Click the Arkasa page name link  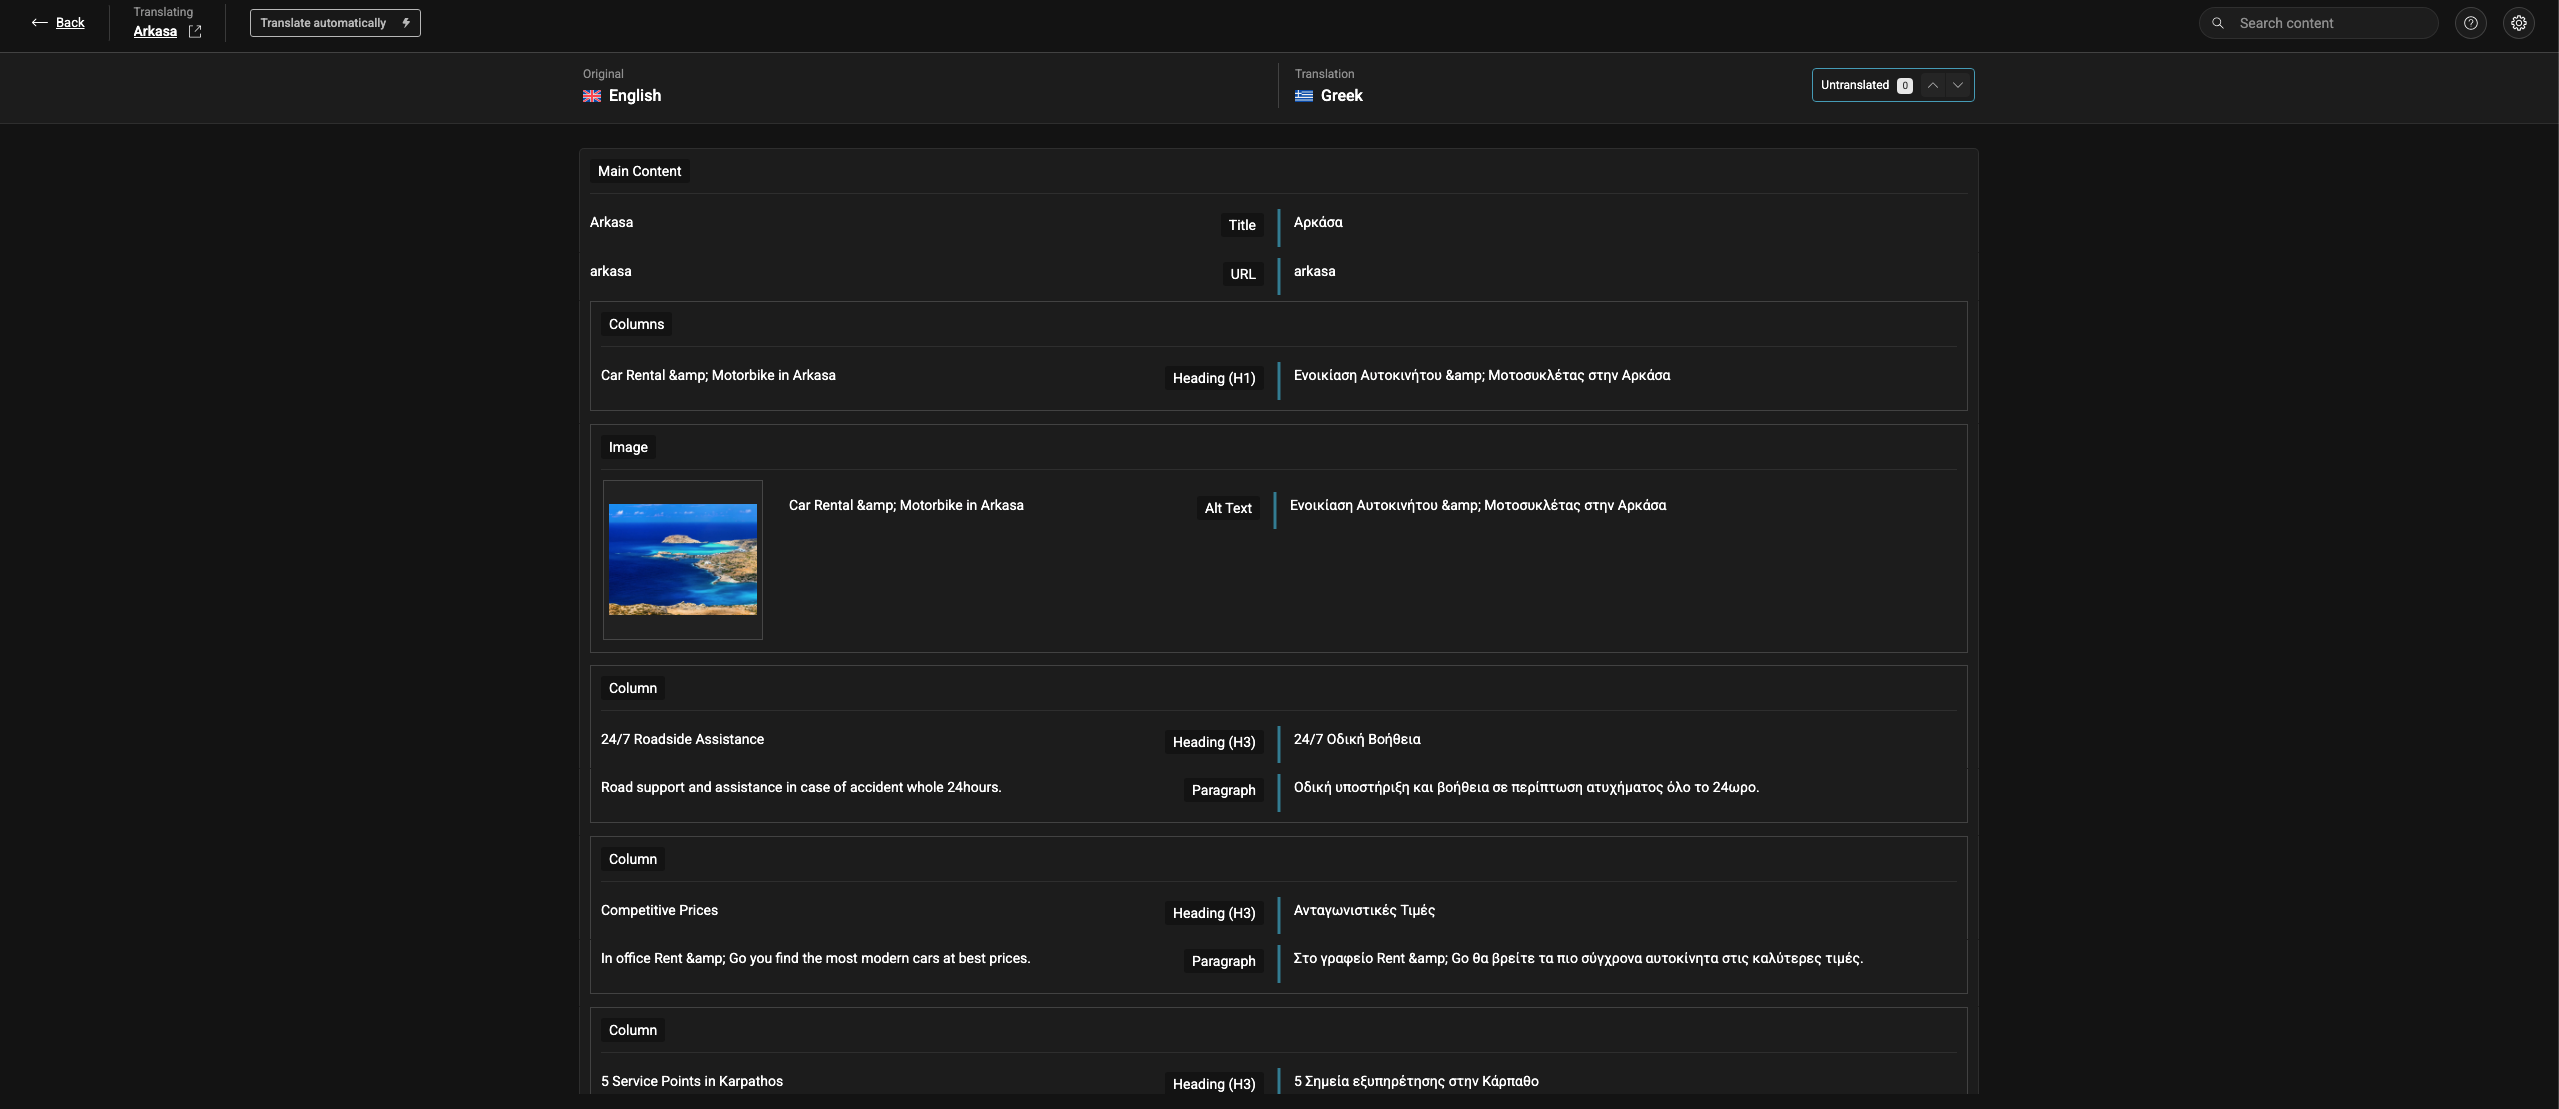(155, 32)
